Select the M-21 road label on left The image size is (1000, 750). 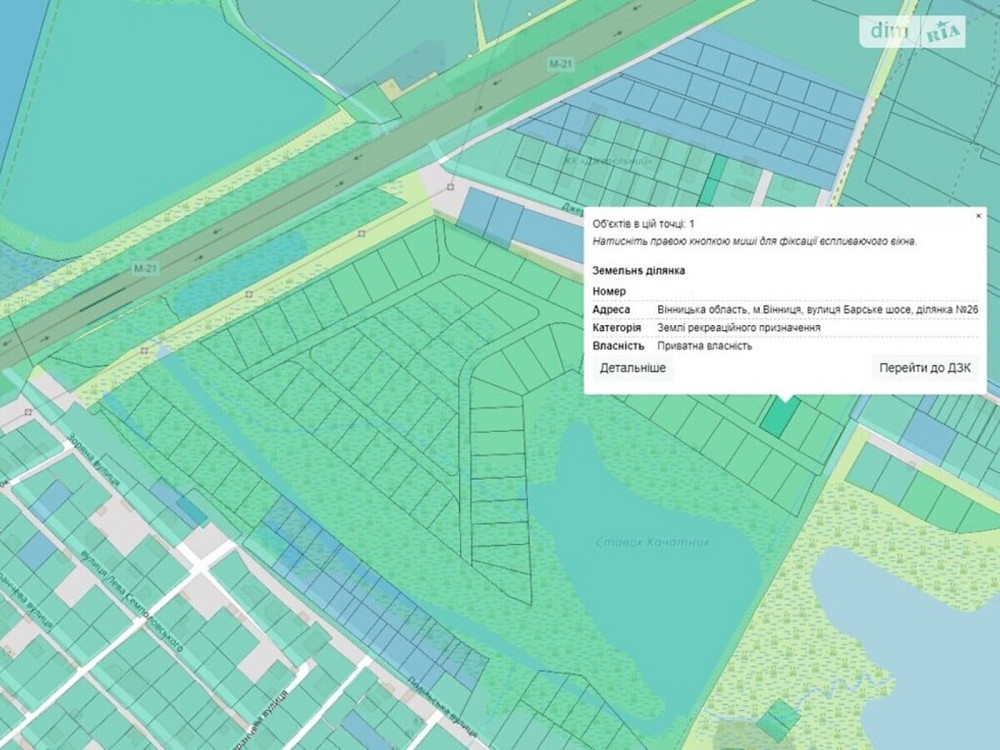tap(147, 269)
